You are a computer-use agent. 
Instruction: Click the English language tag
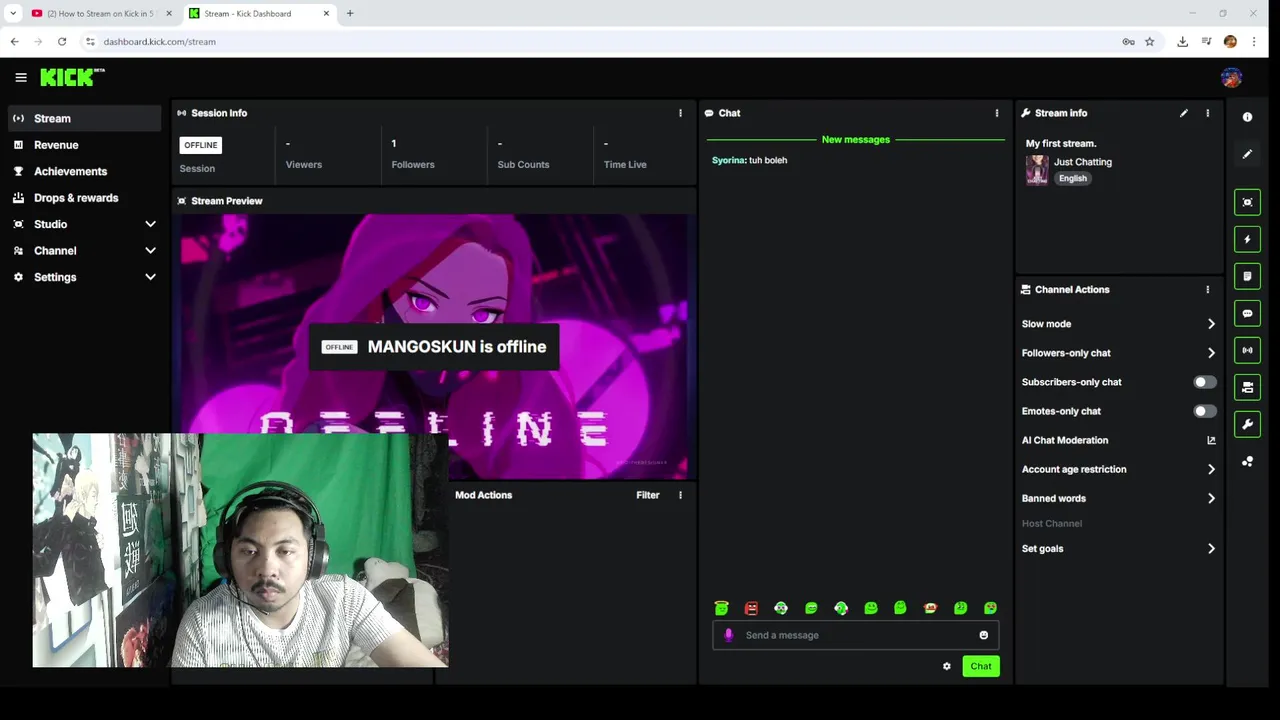click(x=1073, y=179)
